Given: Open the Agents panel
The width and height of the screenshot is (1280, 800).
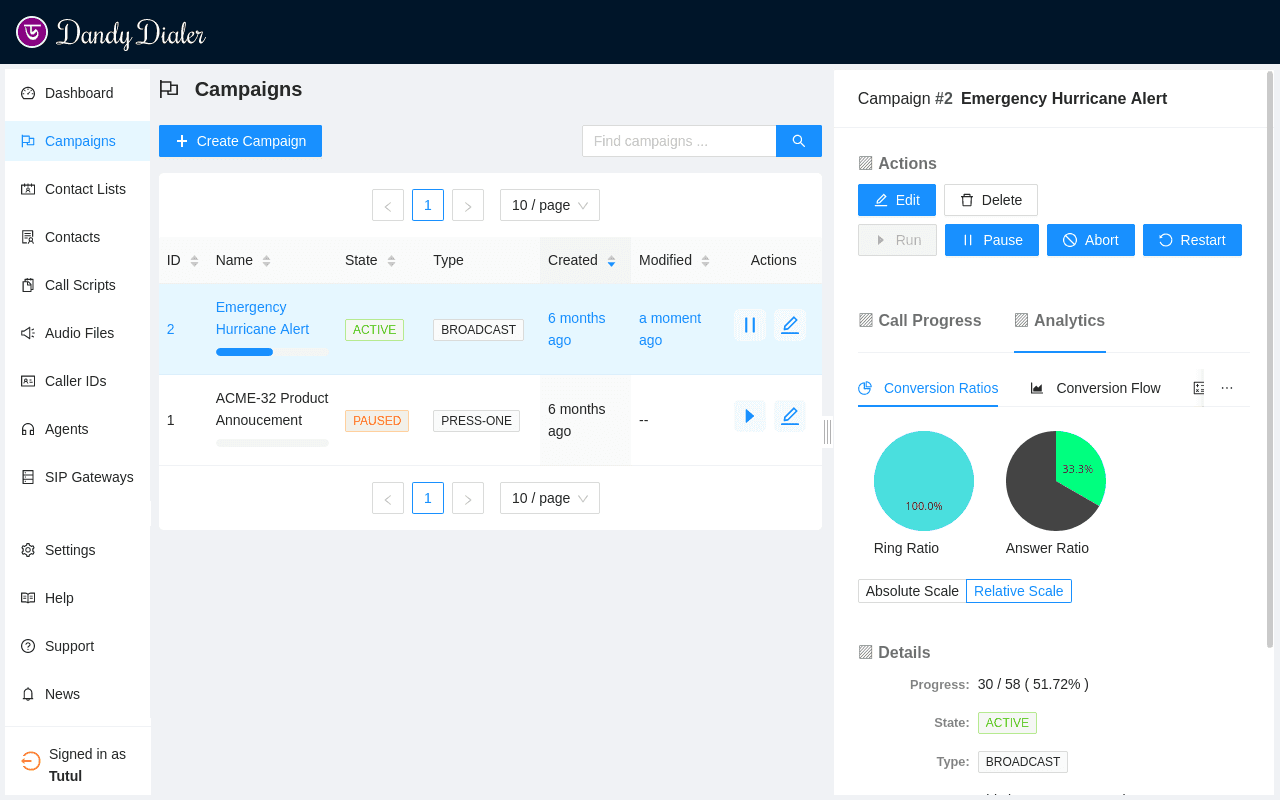Looking at the screenshot, I should tap(66, 429).
